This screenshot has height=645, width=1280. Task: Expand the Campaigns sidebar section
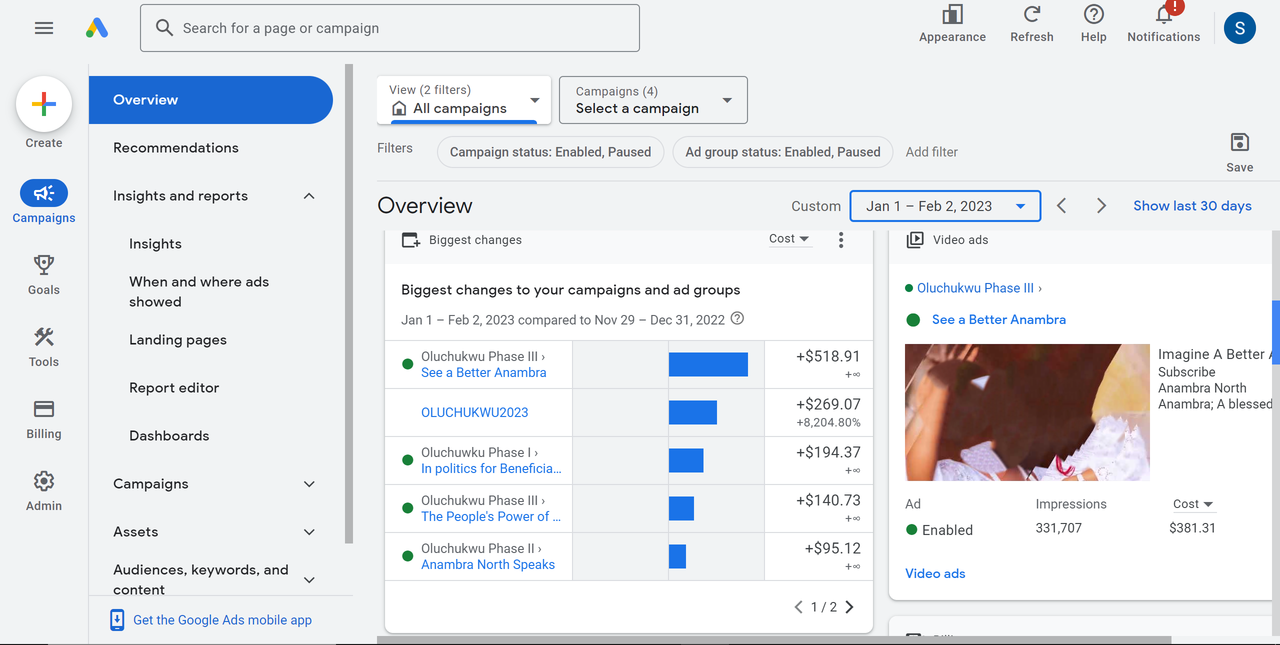(x=309, y=484)
